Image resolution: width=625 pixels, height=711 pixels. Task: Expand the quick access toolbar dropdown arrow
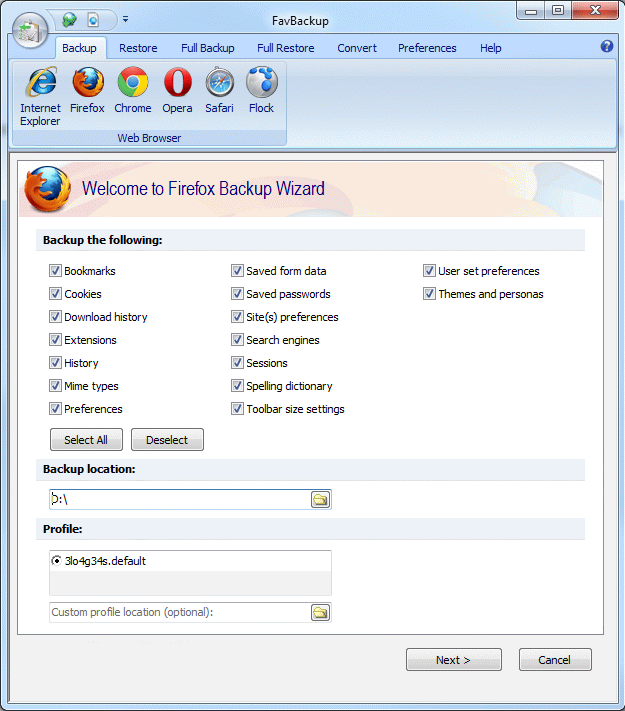[x=126, y=19]
